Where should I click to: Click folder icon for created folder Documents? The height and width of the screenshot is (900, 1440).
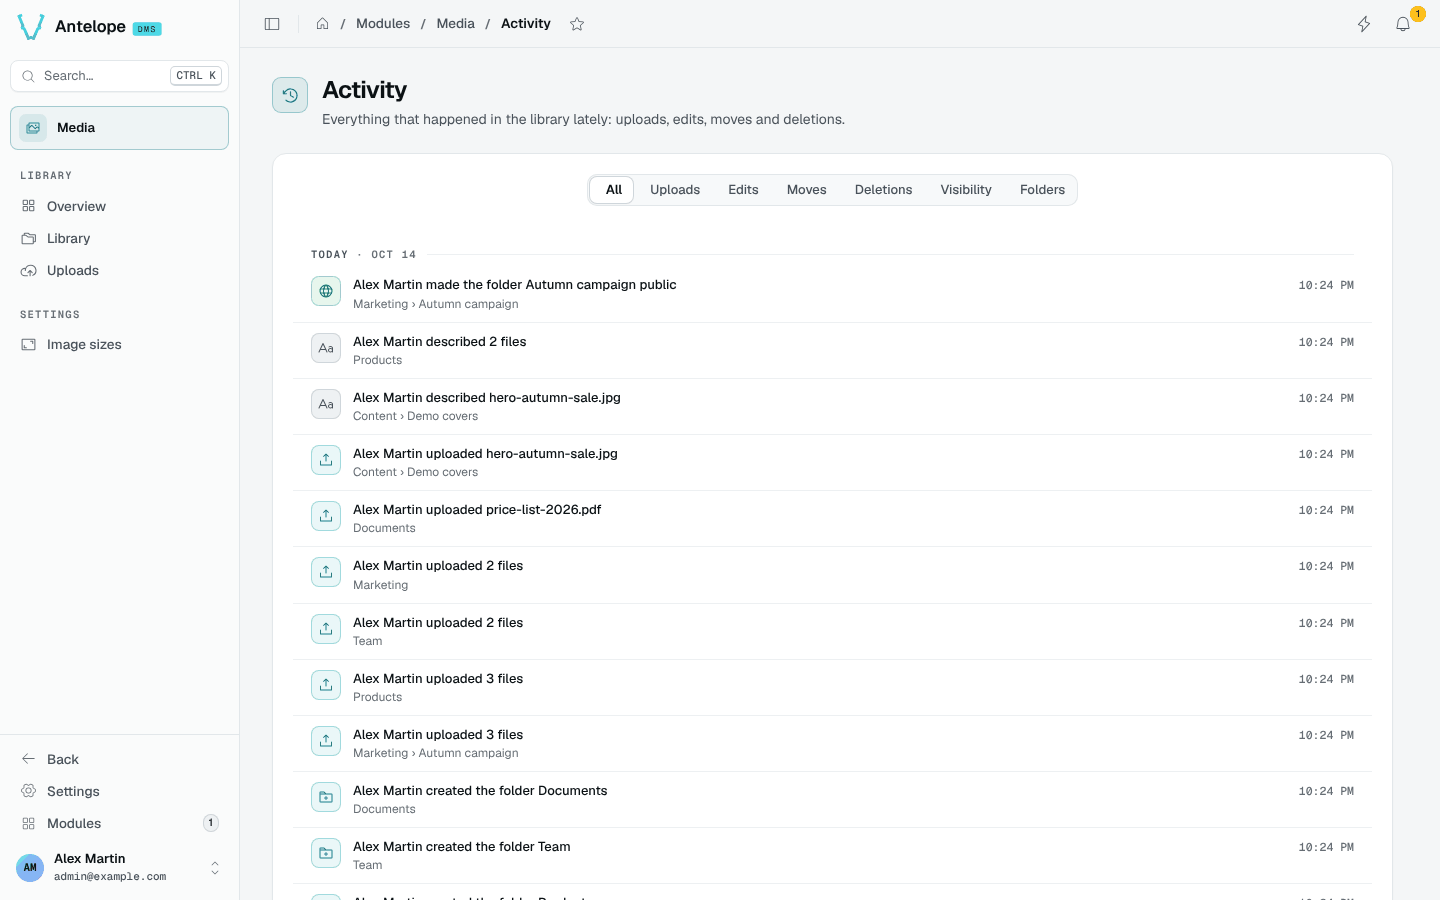(326, 797)
